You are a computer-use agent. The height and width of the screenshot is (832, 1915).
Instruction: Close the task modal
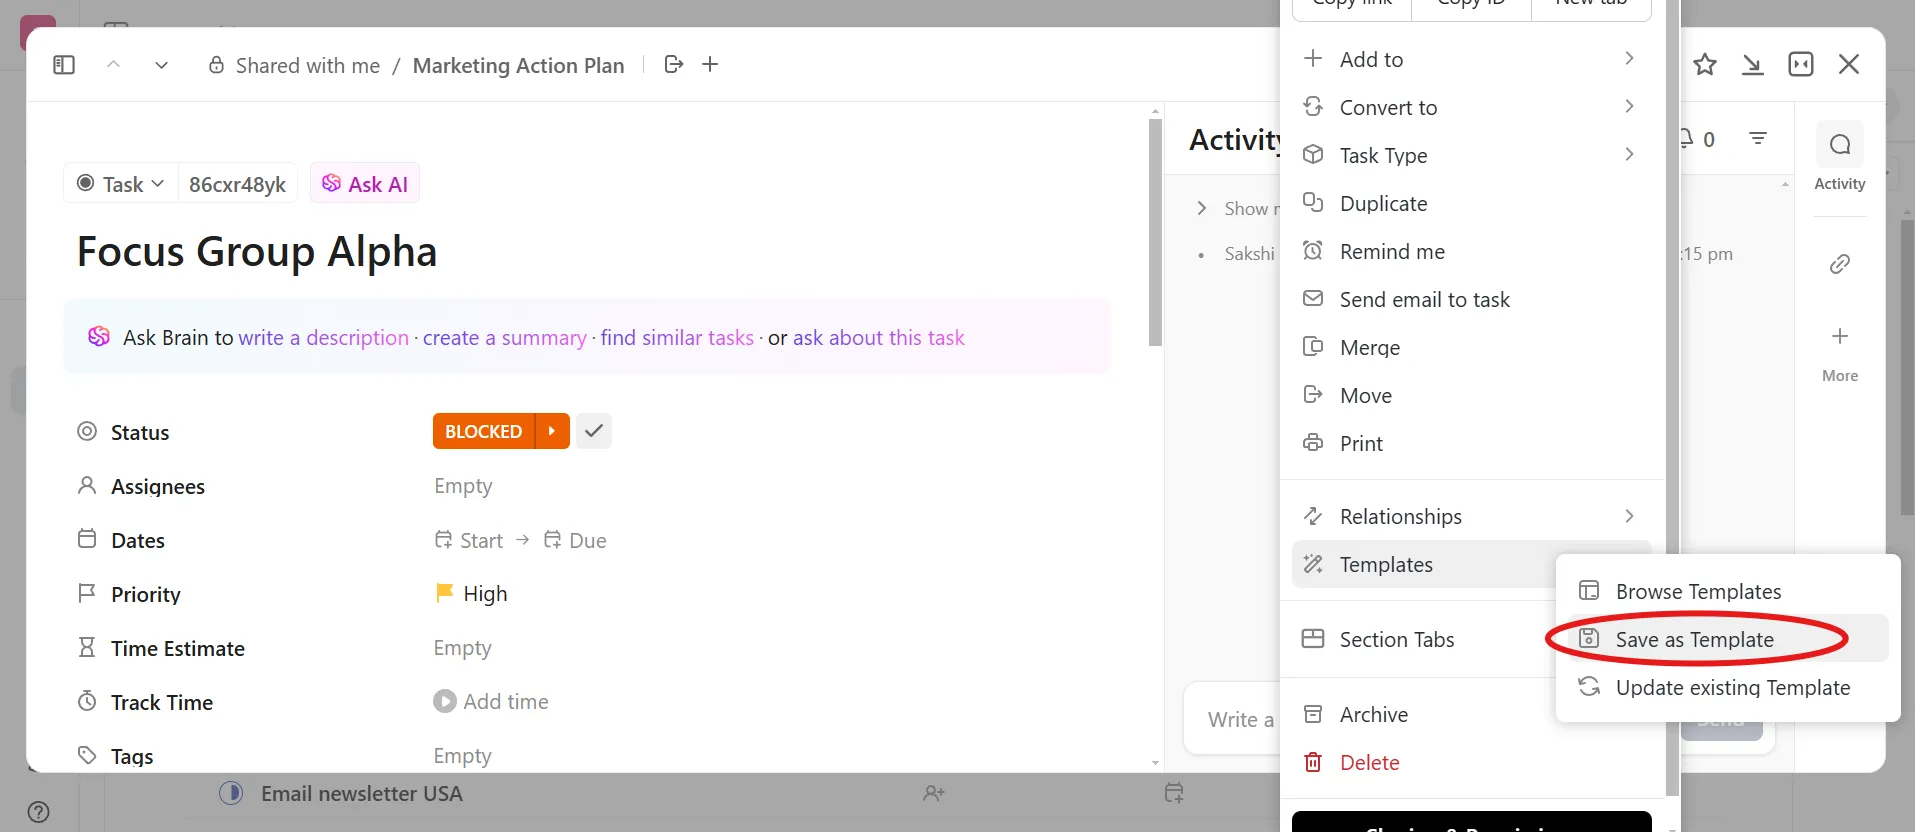pos(1849,65)
